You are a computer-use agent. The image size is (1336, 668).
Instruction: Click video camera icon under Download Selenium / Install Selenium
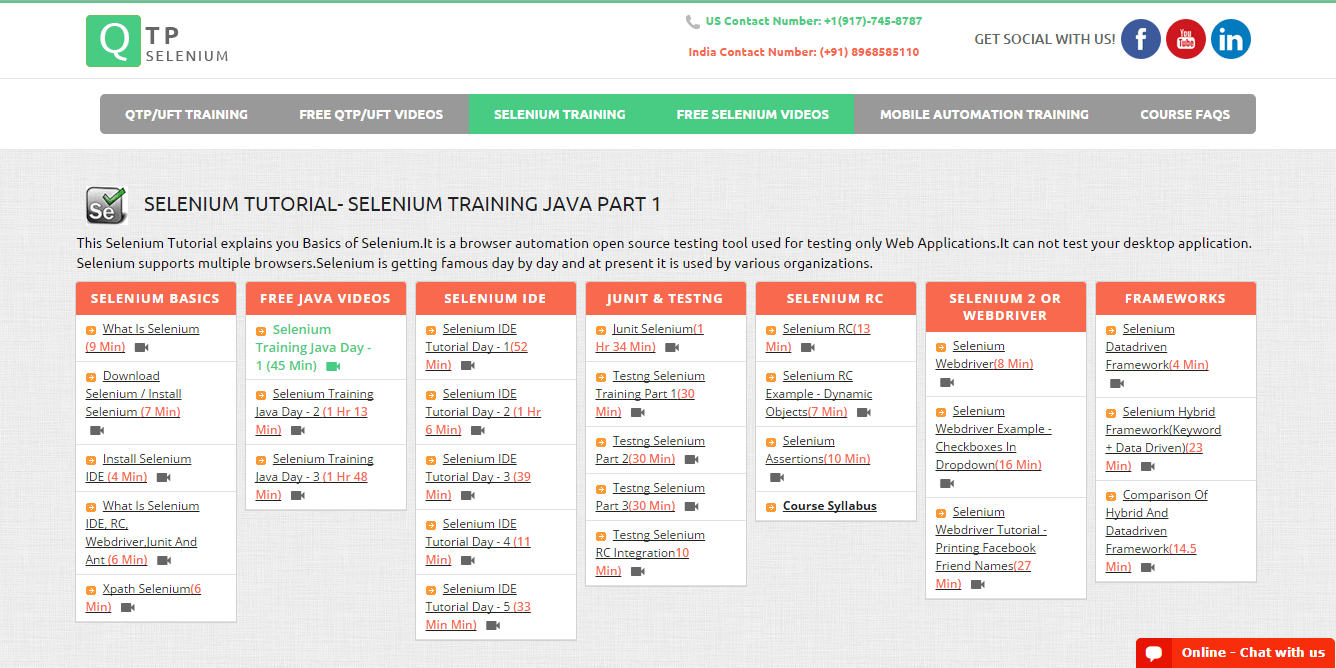pos(97,430)
